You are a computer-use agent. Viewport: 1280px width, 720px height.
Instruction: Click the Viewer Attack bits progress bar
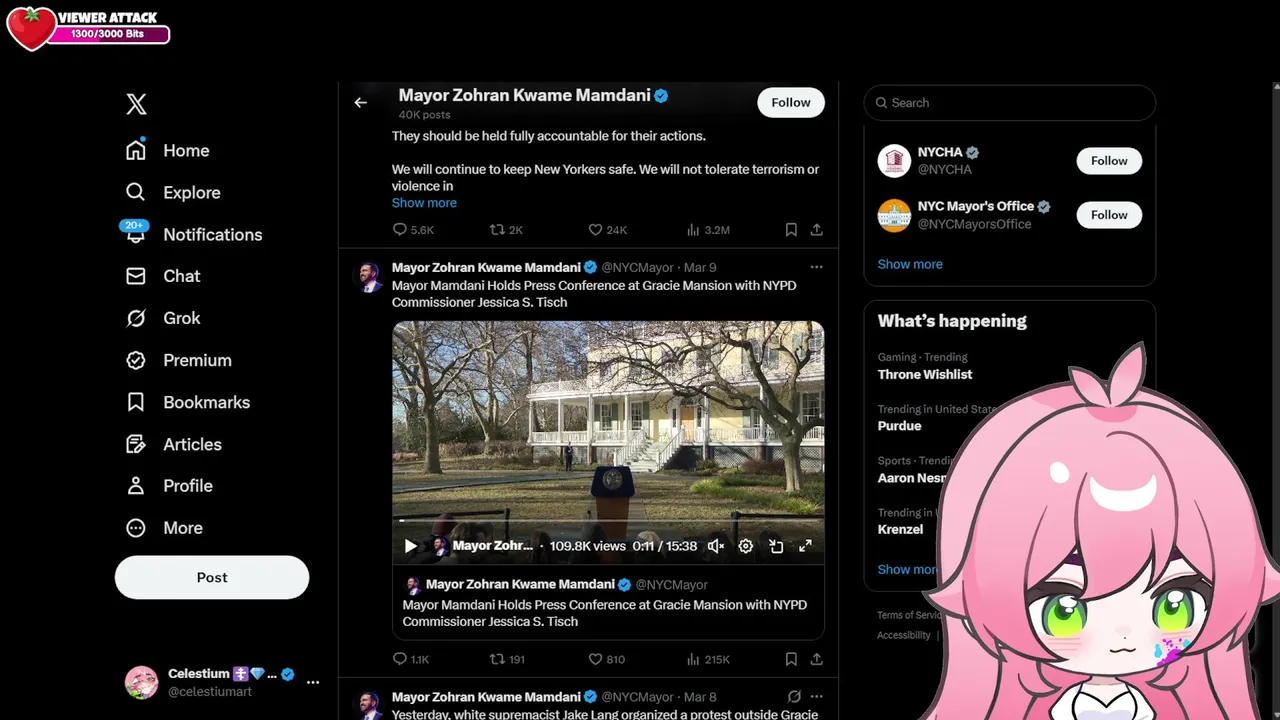click(108, 35)
